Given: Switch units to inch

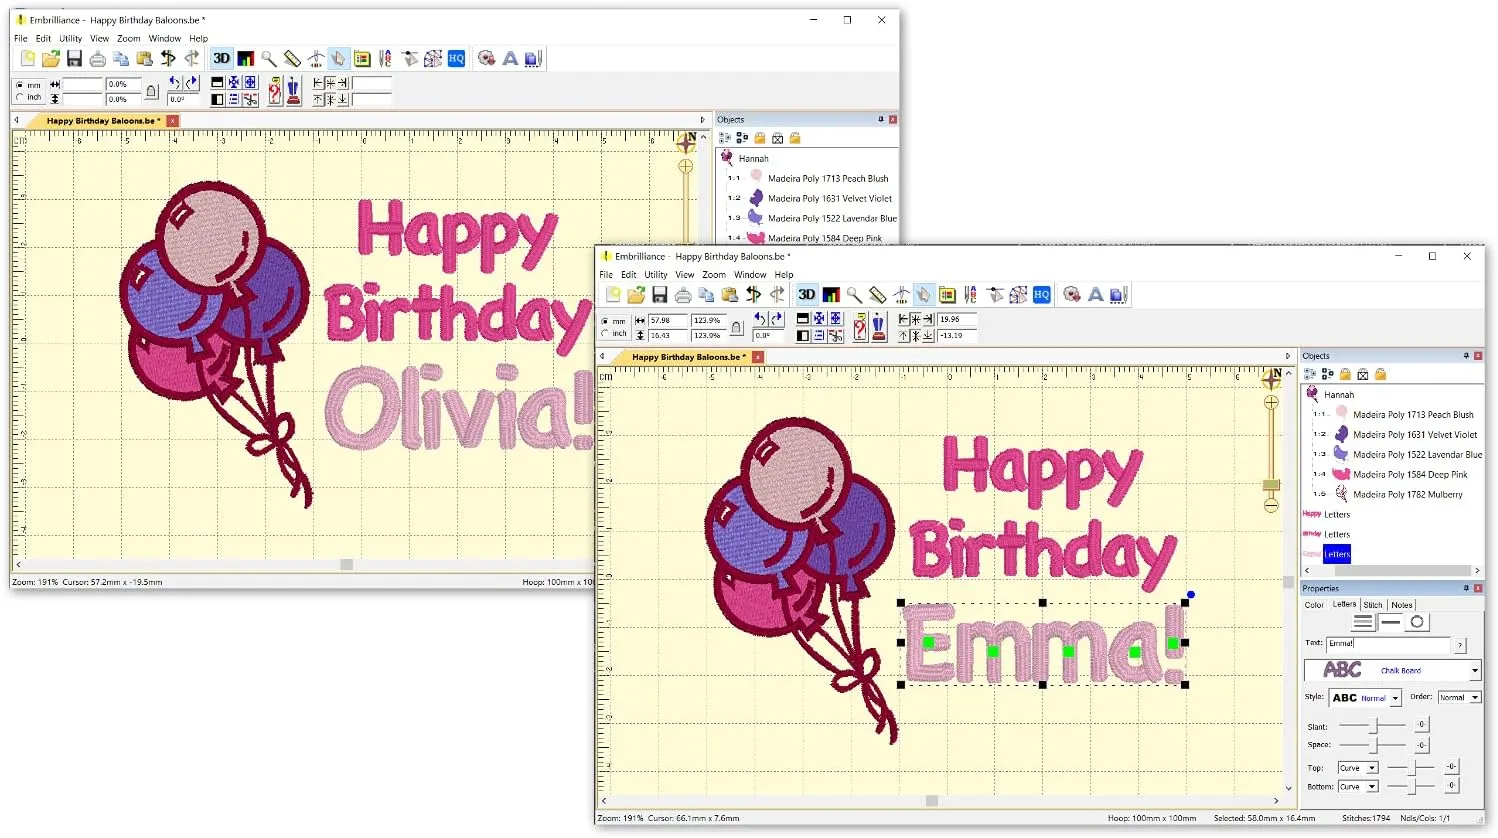Looking at the screenshot, I should tap(607, 334).
